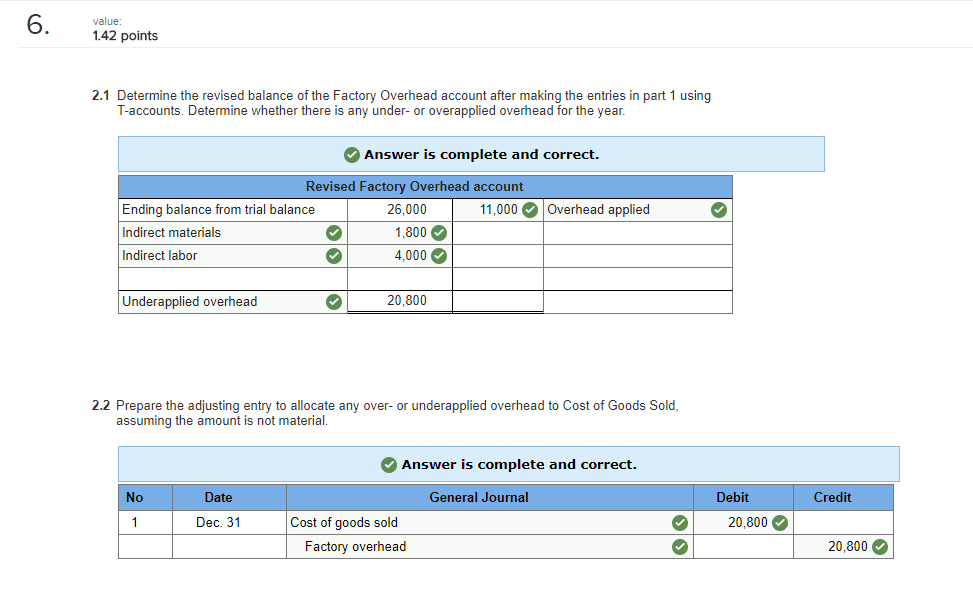Click the checkmark beside Cost of goods sold

679,522
